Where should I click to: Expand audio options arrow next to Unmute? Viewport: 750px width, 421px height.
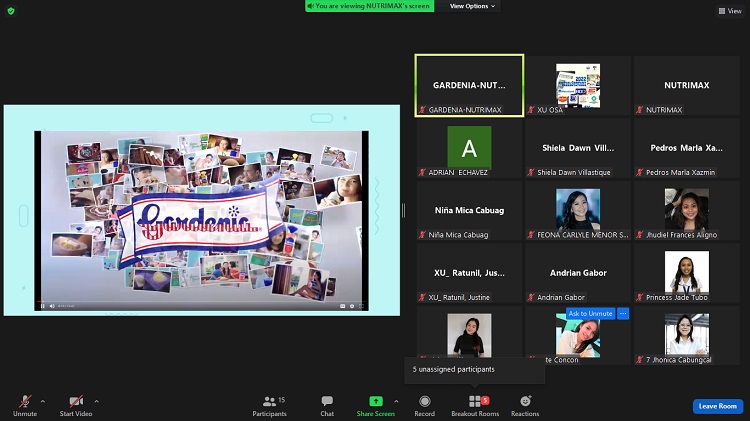tap(43, 401)
